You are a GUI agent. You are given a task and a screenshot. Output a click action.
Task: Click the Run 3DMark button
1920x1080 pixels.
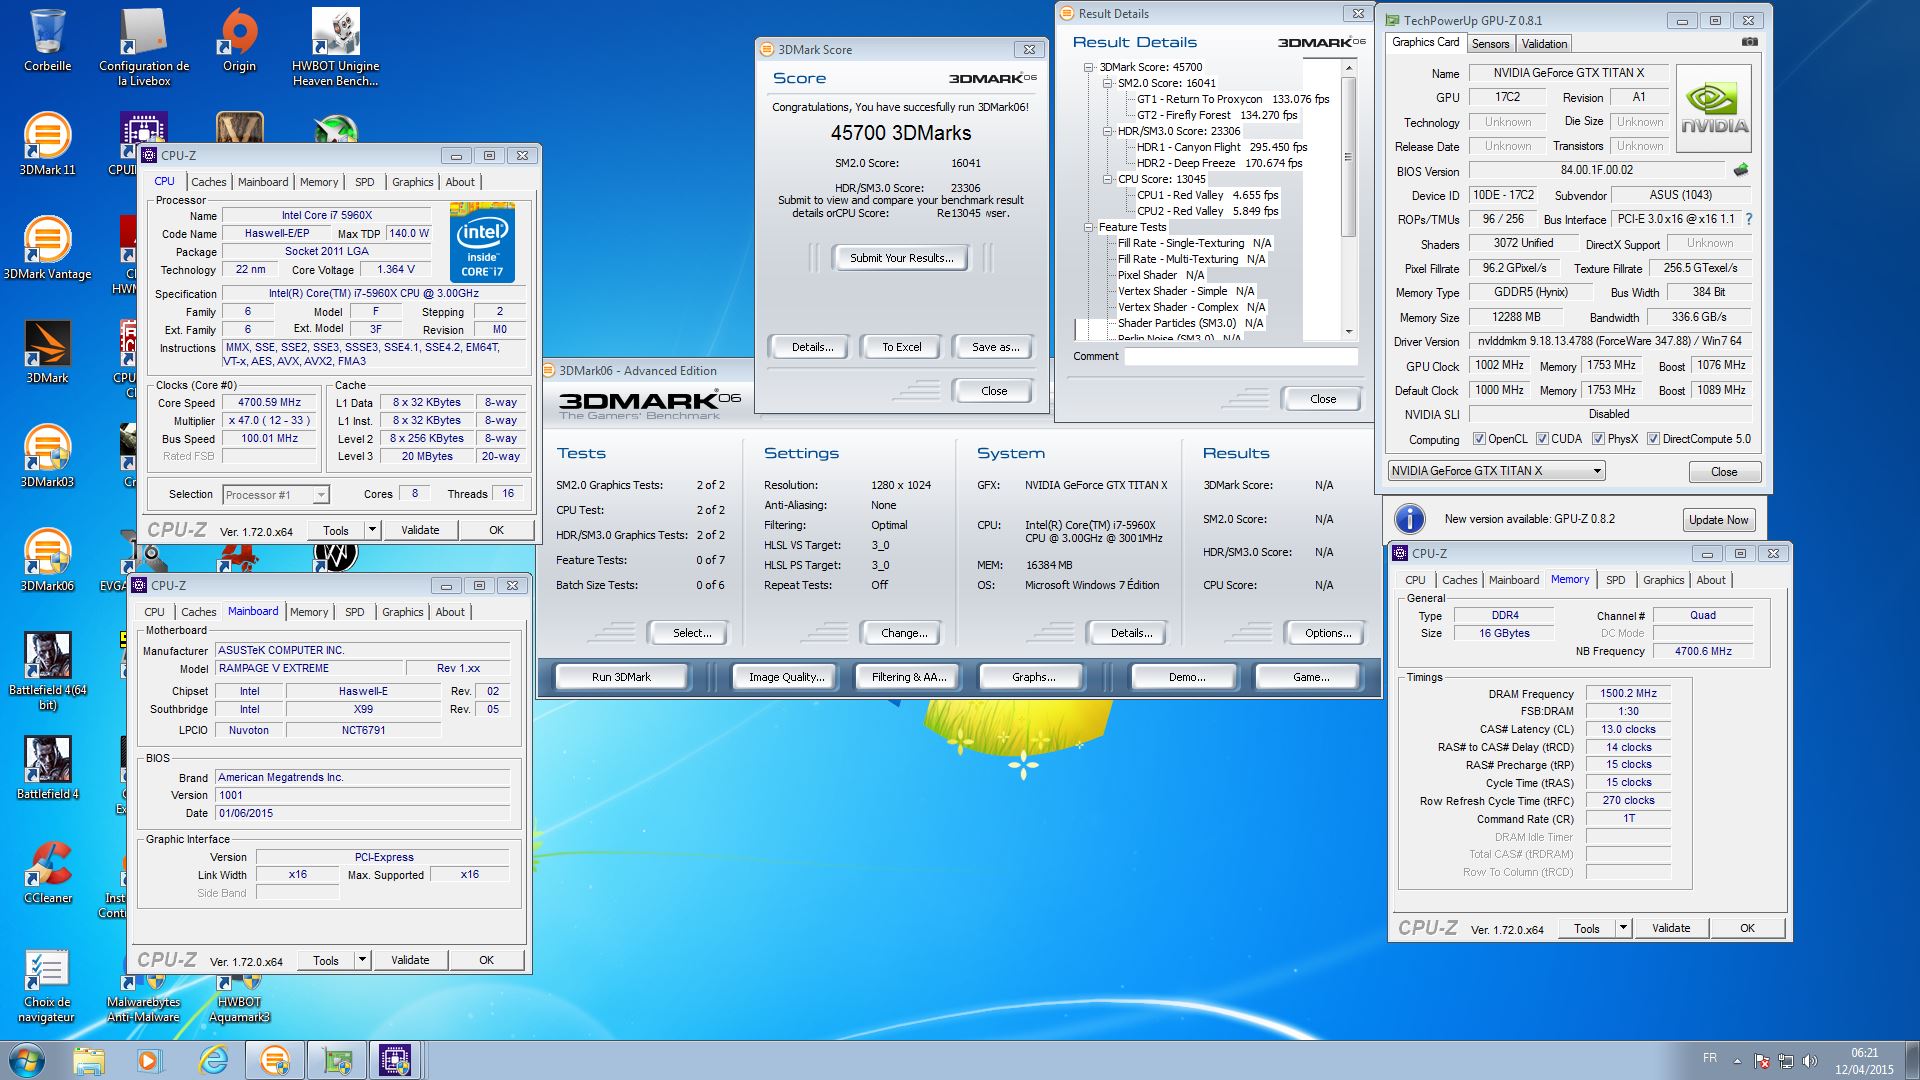(621, 677)
